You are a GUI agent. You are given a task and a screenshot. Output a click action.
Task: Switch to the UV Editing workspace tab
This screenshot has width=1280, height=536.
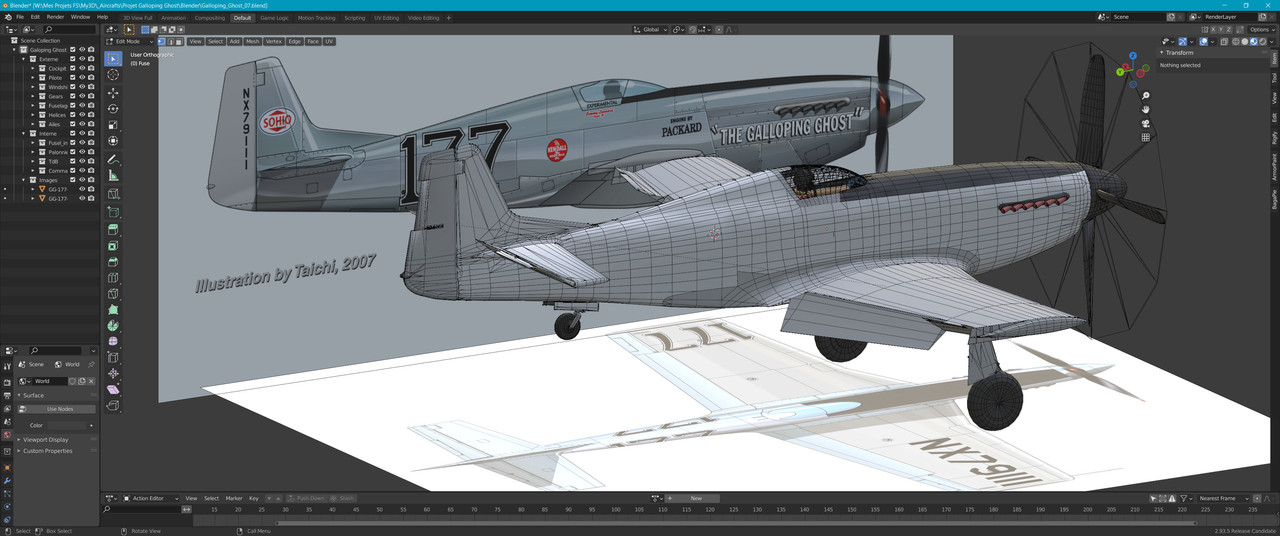(386, 17)
